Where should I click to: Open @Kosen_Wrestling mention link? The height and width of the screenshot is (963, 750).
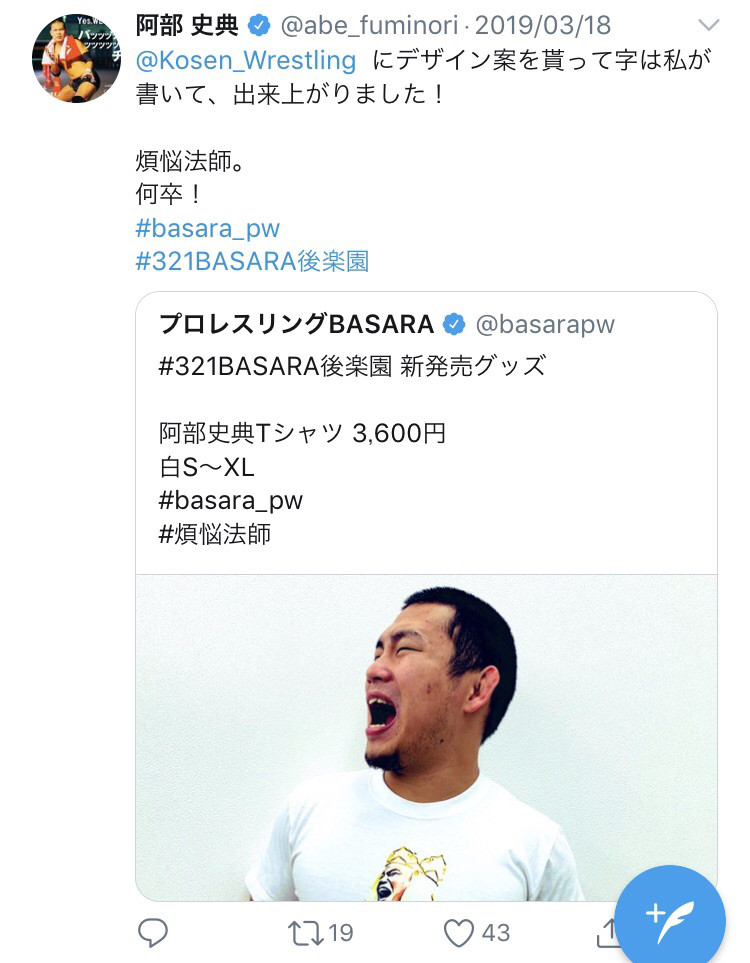tap(246, 60)
